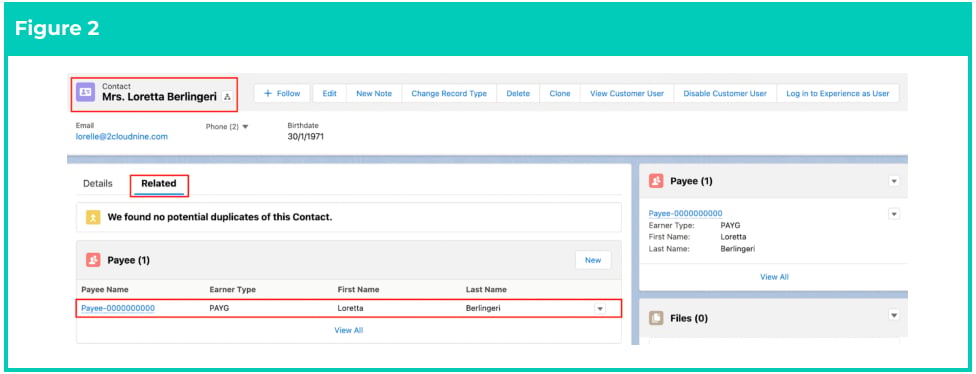
Task: Click the Contact record icon
Action: pyautogui.click(x=85, y=92)
